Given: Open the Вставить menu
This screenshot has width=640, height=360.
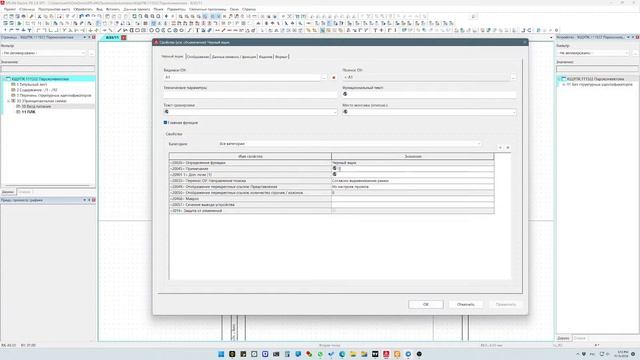Looking at the screenshot, I should tap(113, 9).
